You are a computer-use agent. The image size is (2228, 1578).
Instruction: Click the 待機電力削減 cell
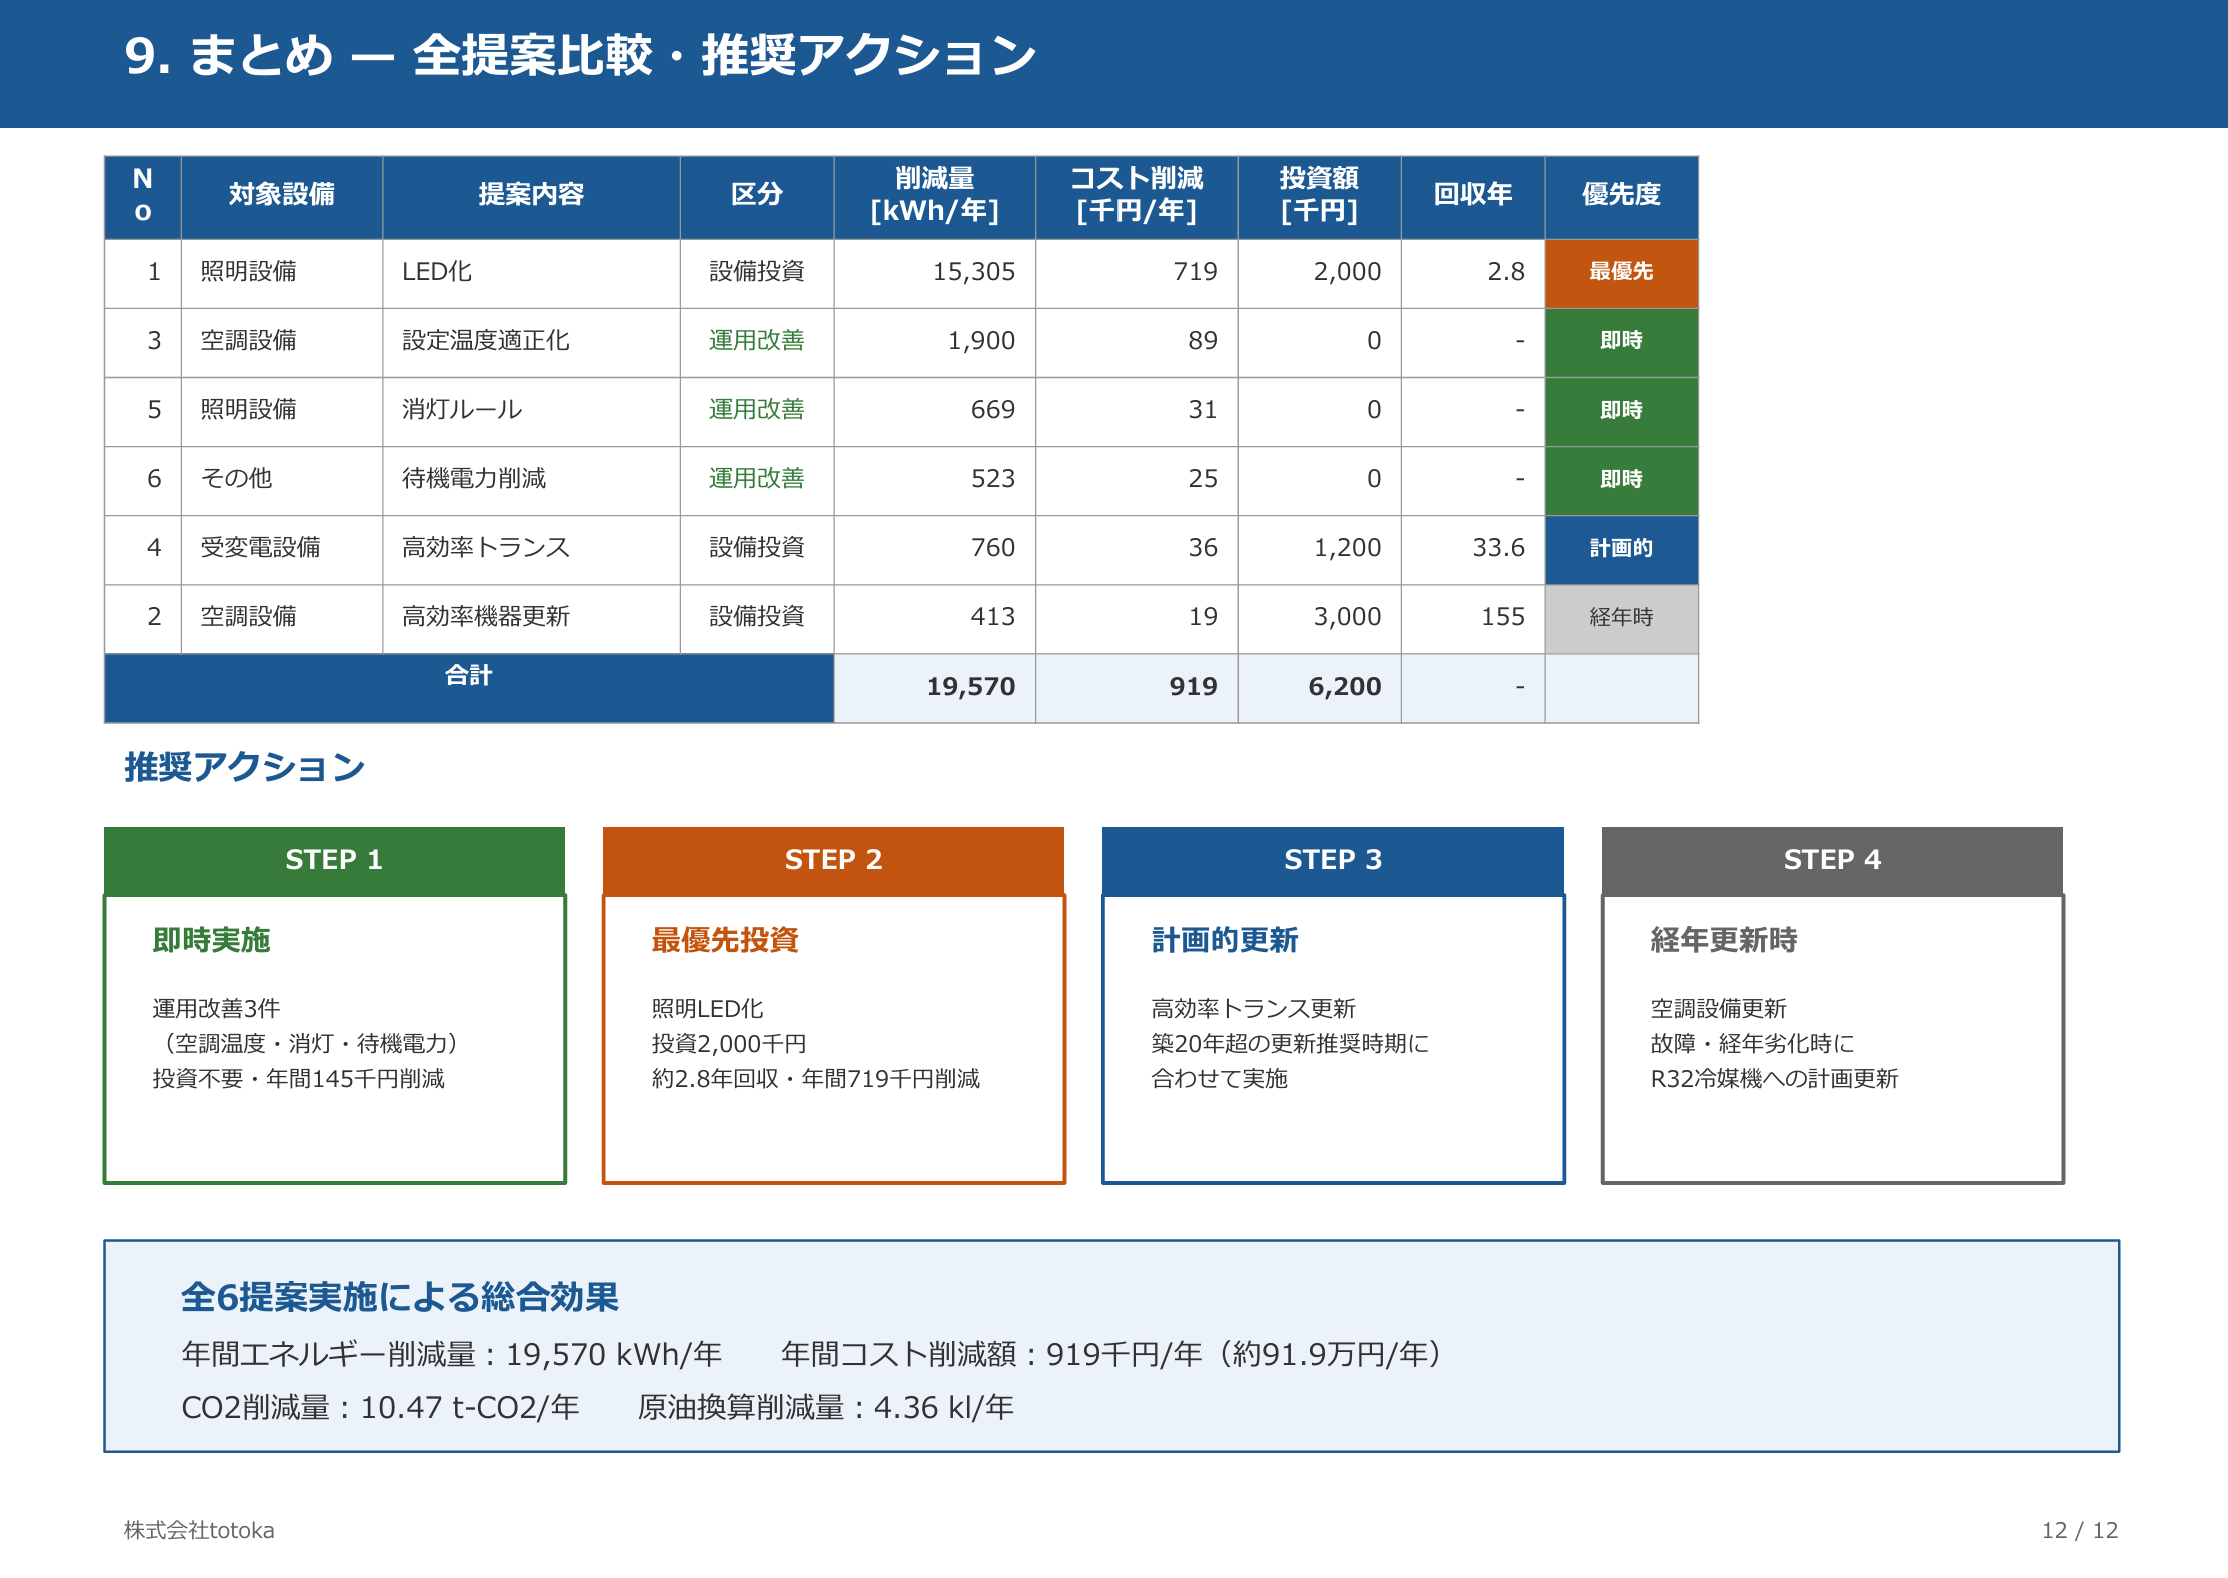[531, 479]
